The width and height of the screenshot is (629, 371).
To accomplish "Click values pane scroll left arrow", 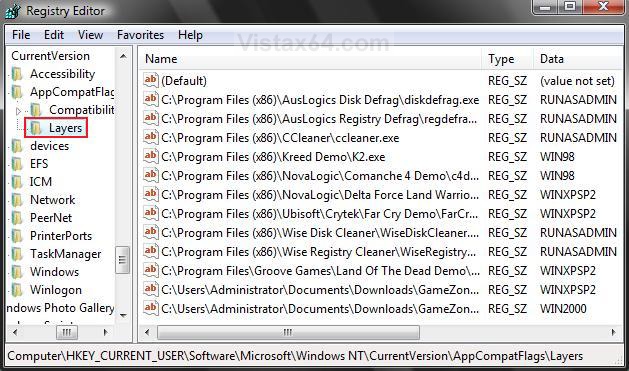I will tap(147, 332).
